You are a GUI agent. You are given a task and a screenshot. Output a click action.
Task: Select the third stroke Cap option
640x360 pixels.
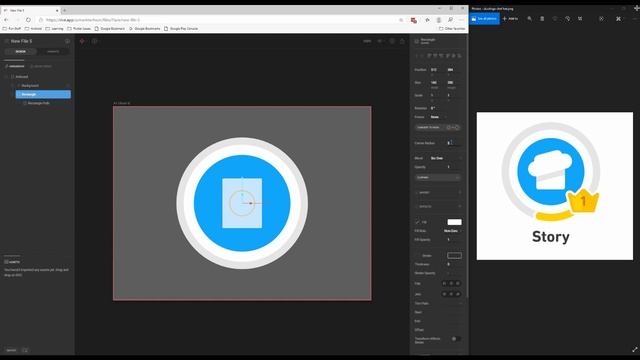click(x=458, y=283)
